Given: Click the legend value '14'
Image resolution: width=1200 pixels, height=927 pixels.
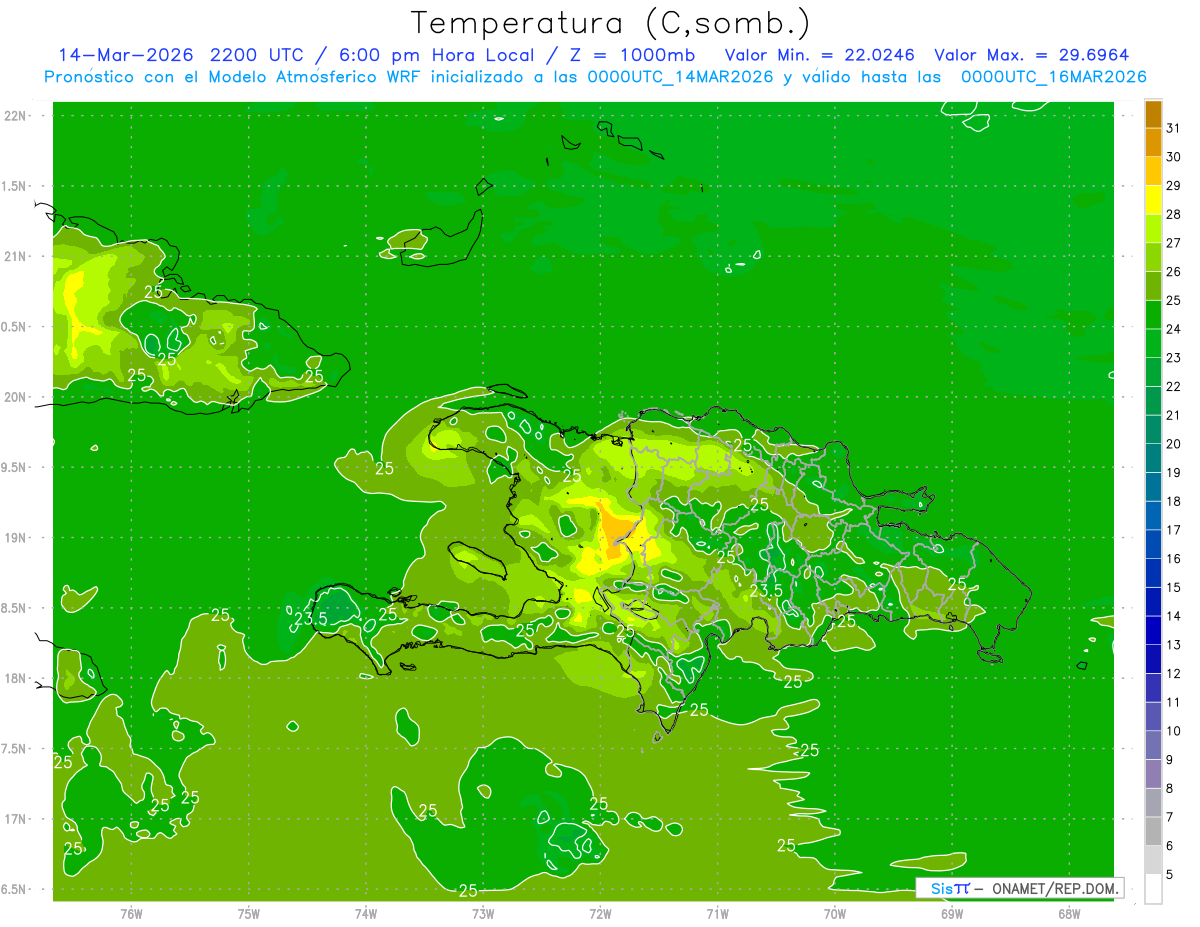Looking at the screenshot, I should (1173, 616).
